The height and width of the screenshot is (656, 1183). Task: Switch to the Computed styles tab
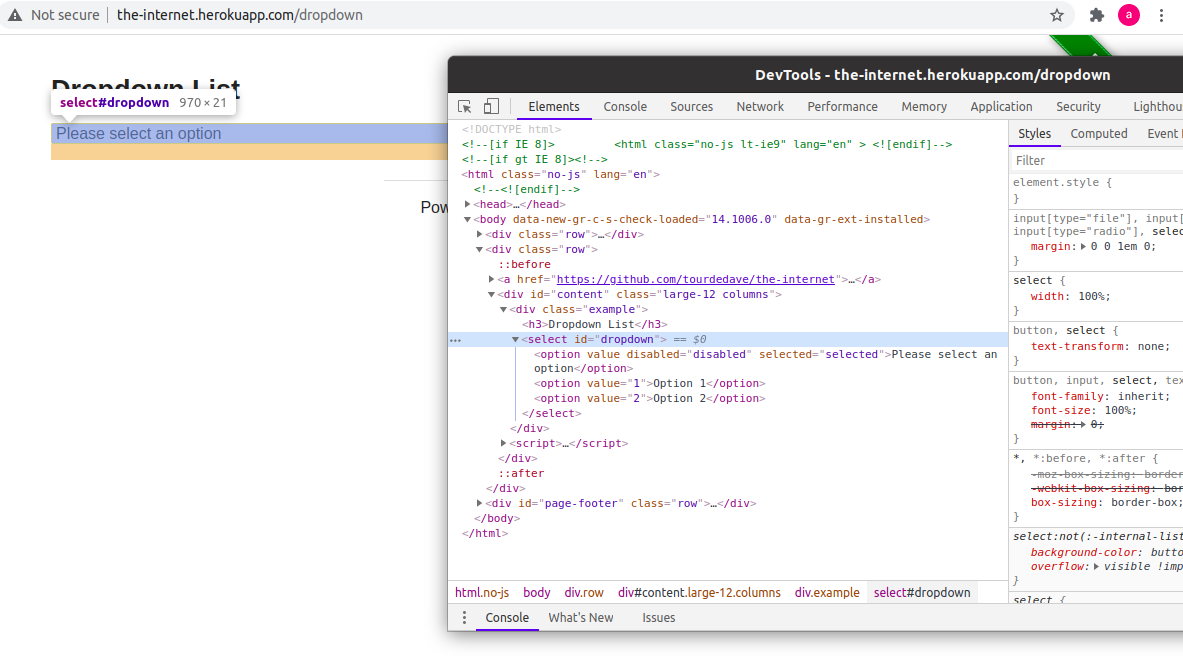click(1098, 133)
